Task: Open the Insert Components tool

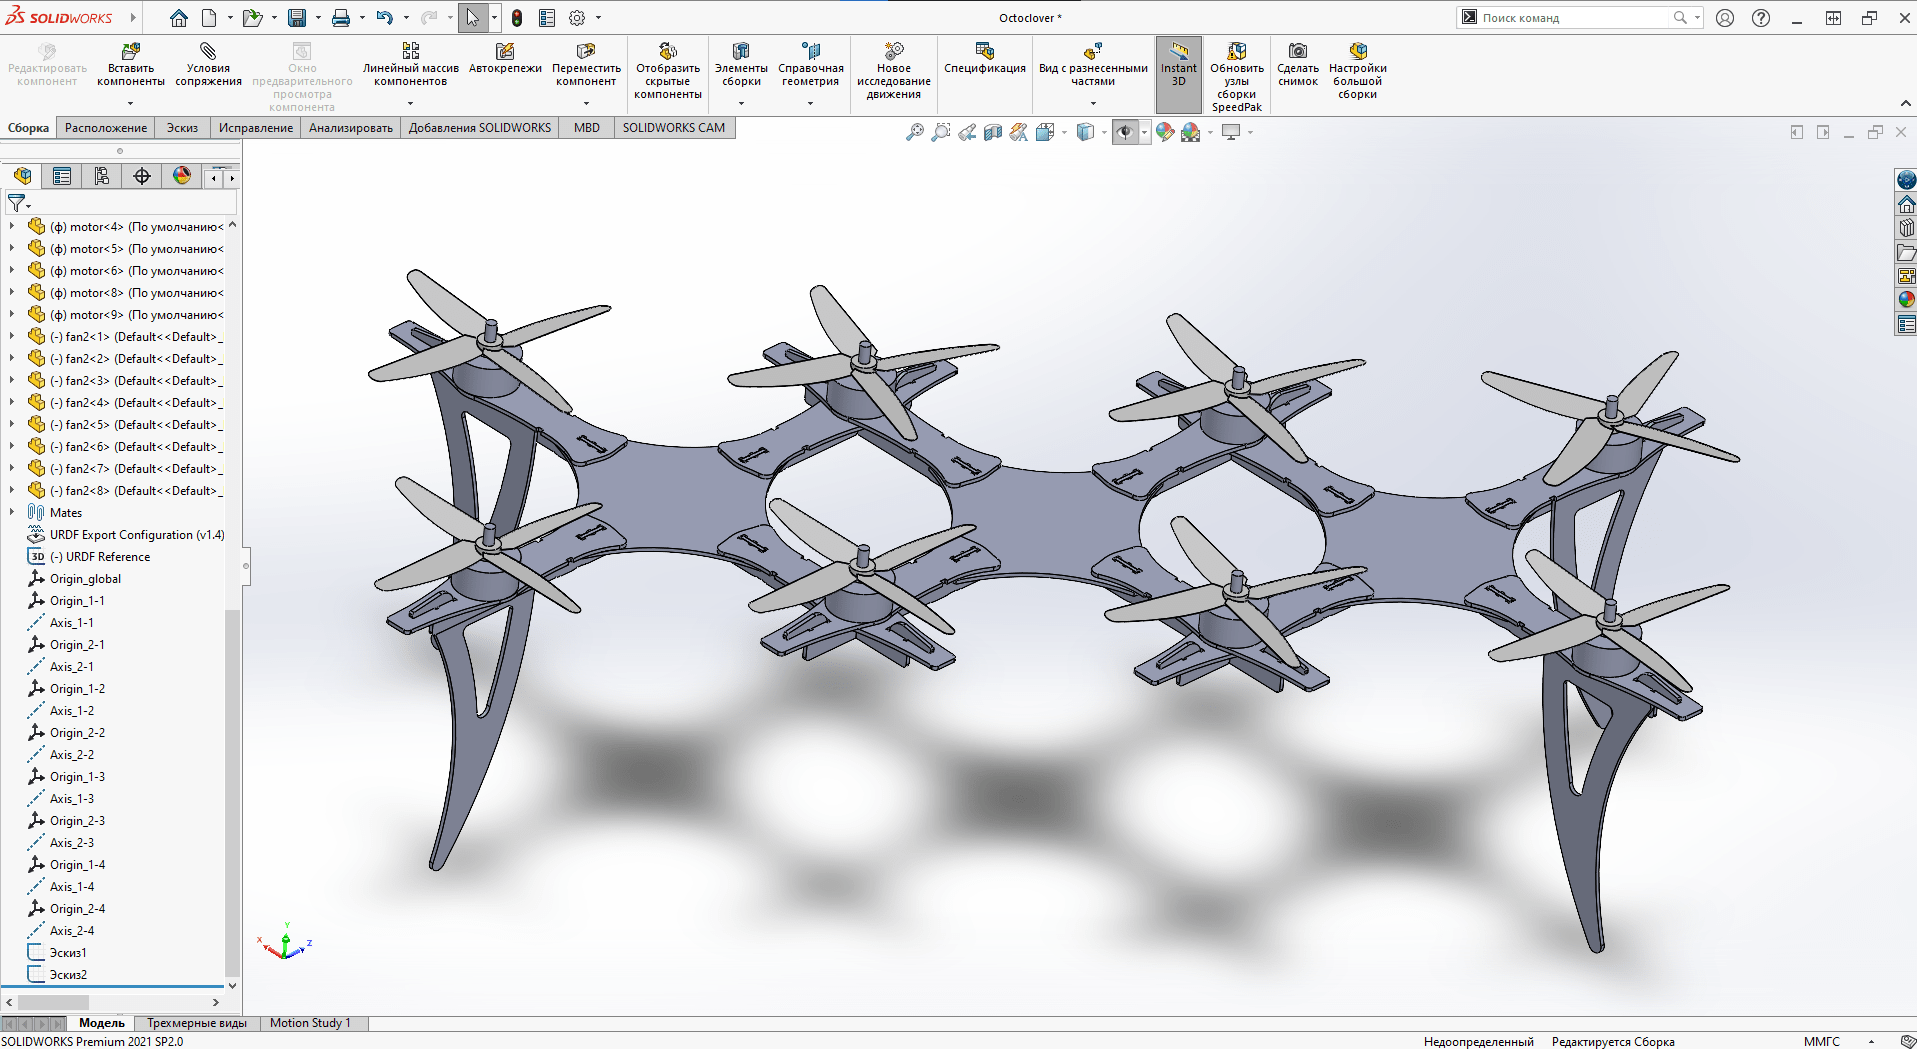Action: [x=130, y=65]
